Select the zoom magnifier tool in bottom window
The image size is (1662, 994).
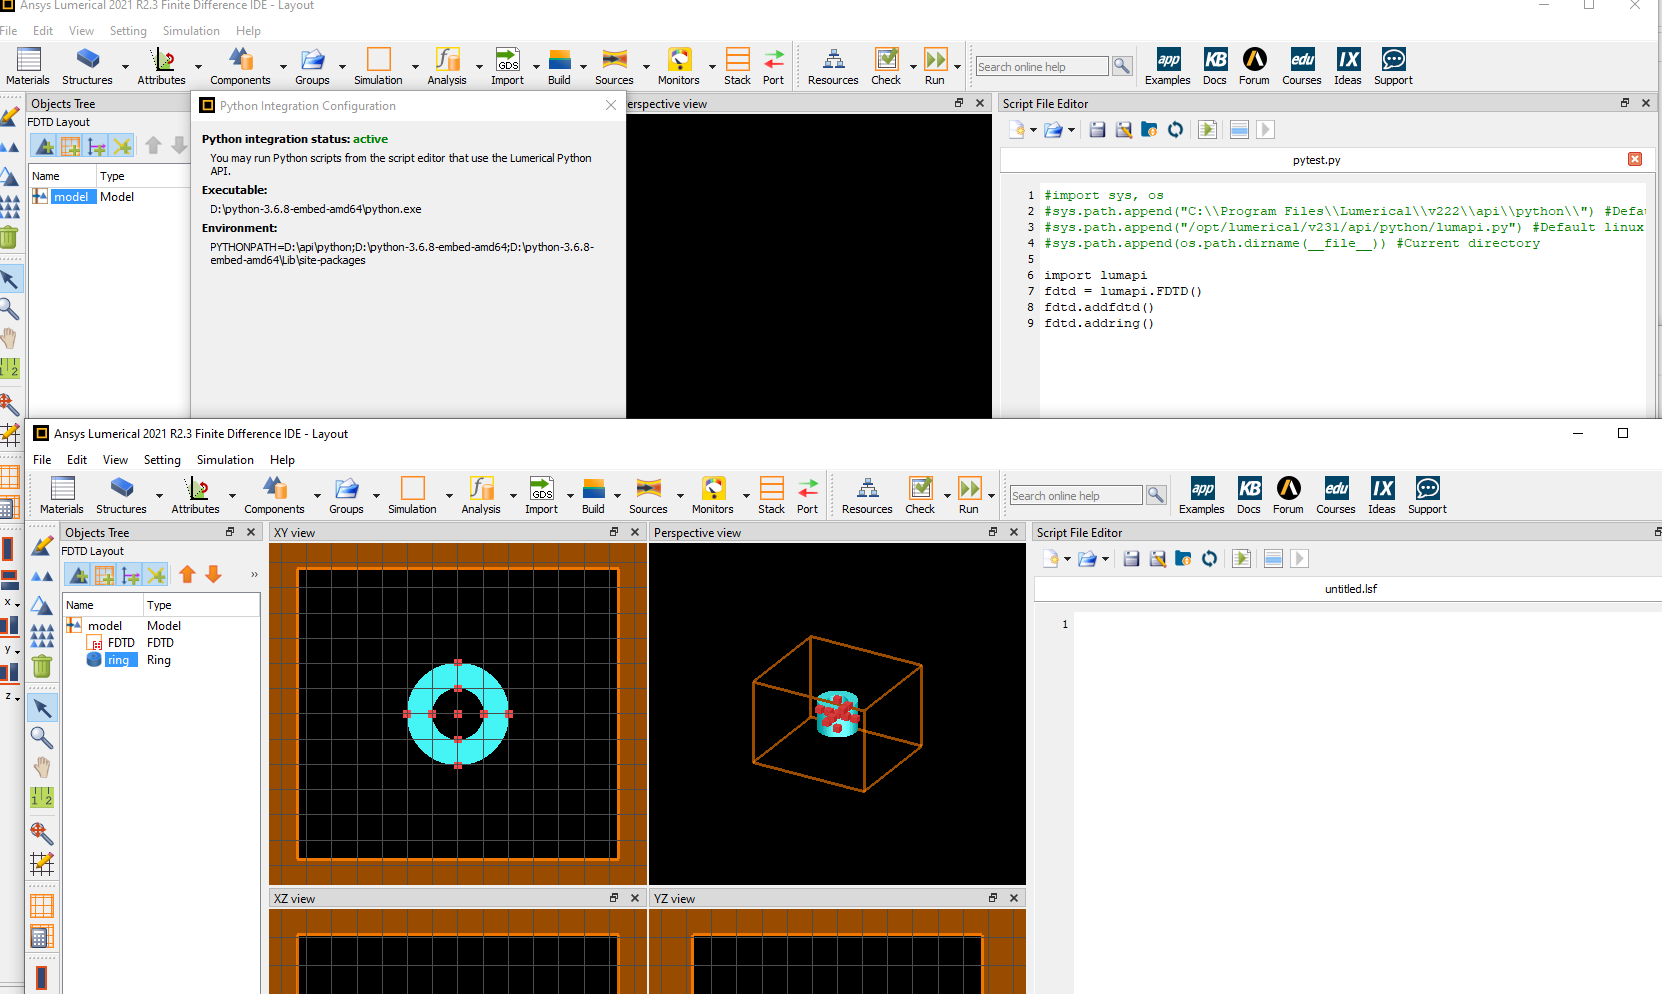click(x=41, y=738)
